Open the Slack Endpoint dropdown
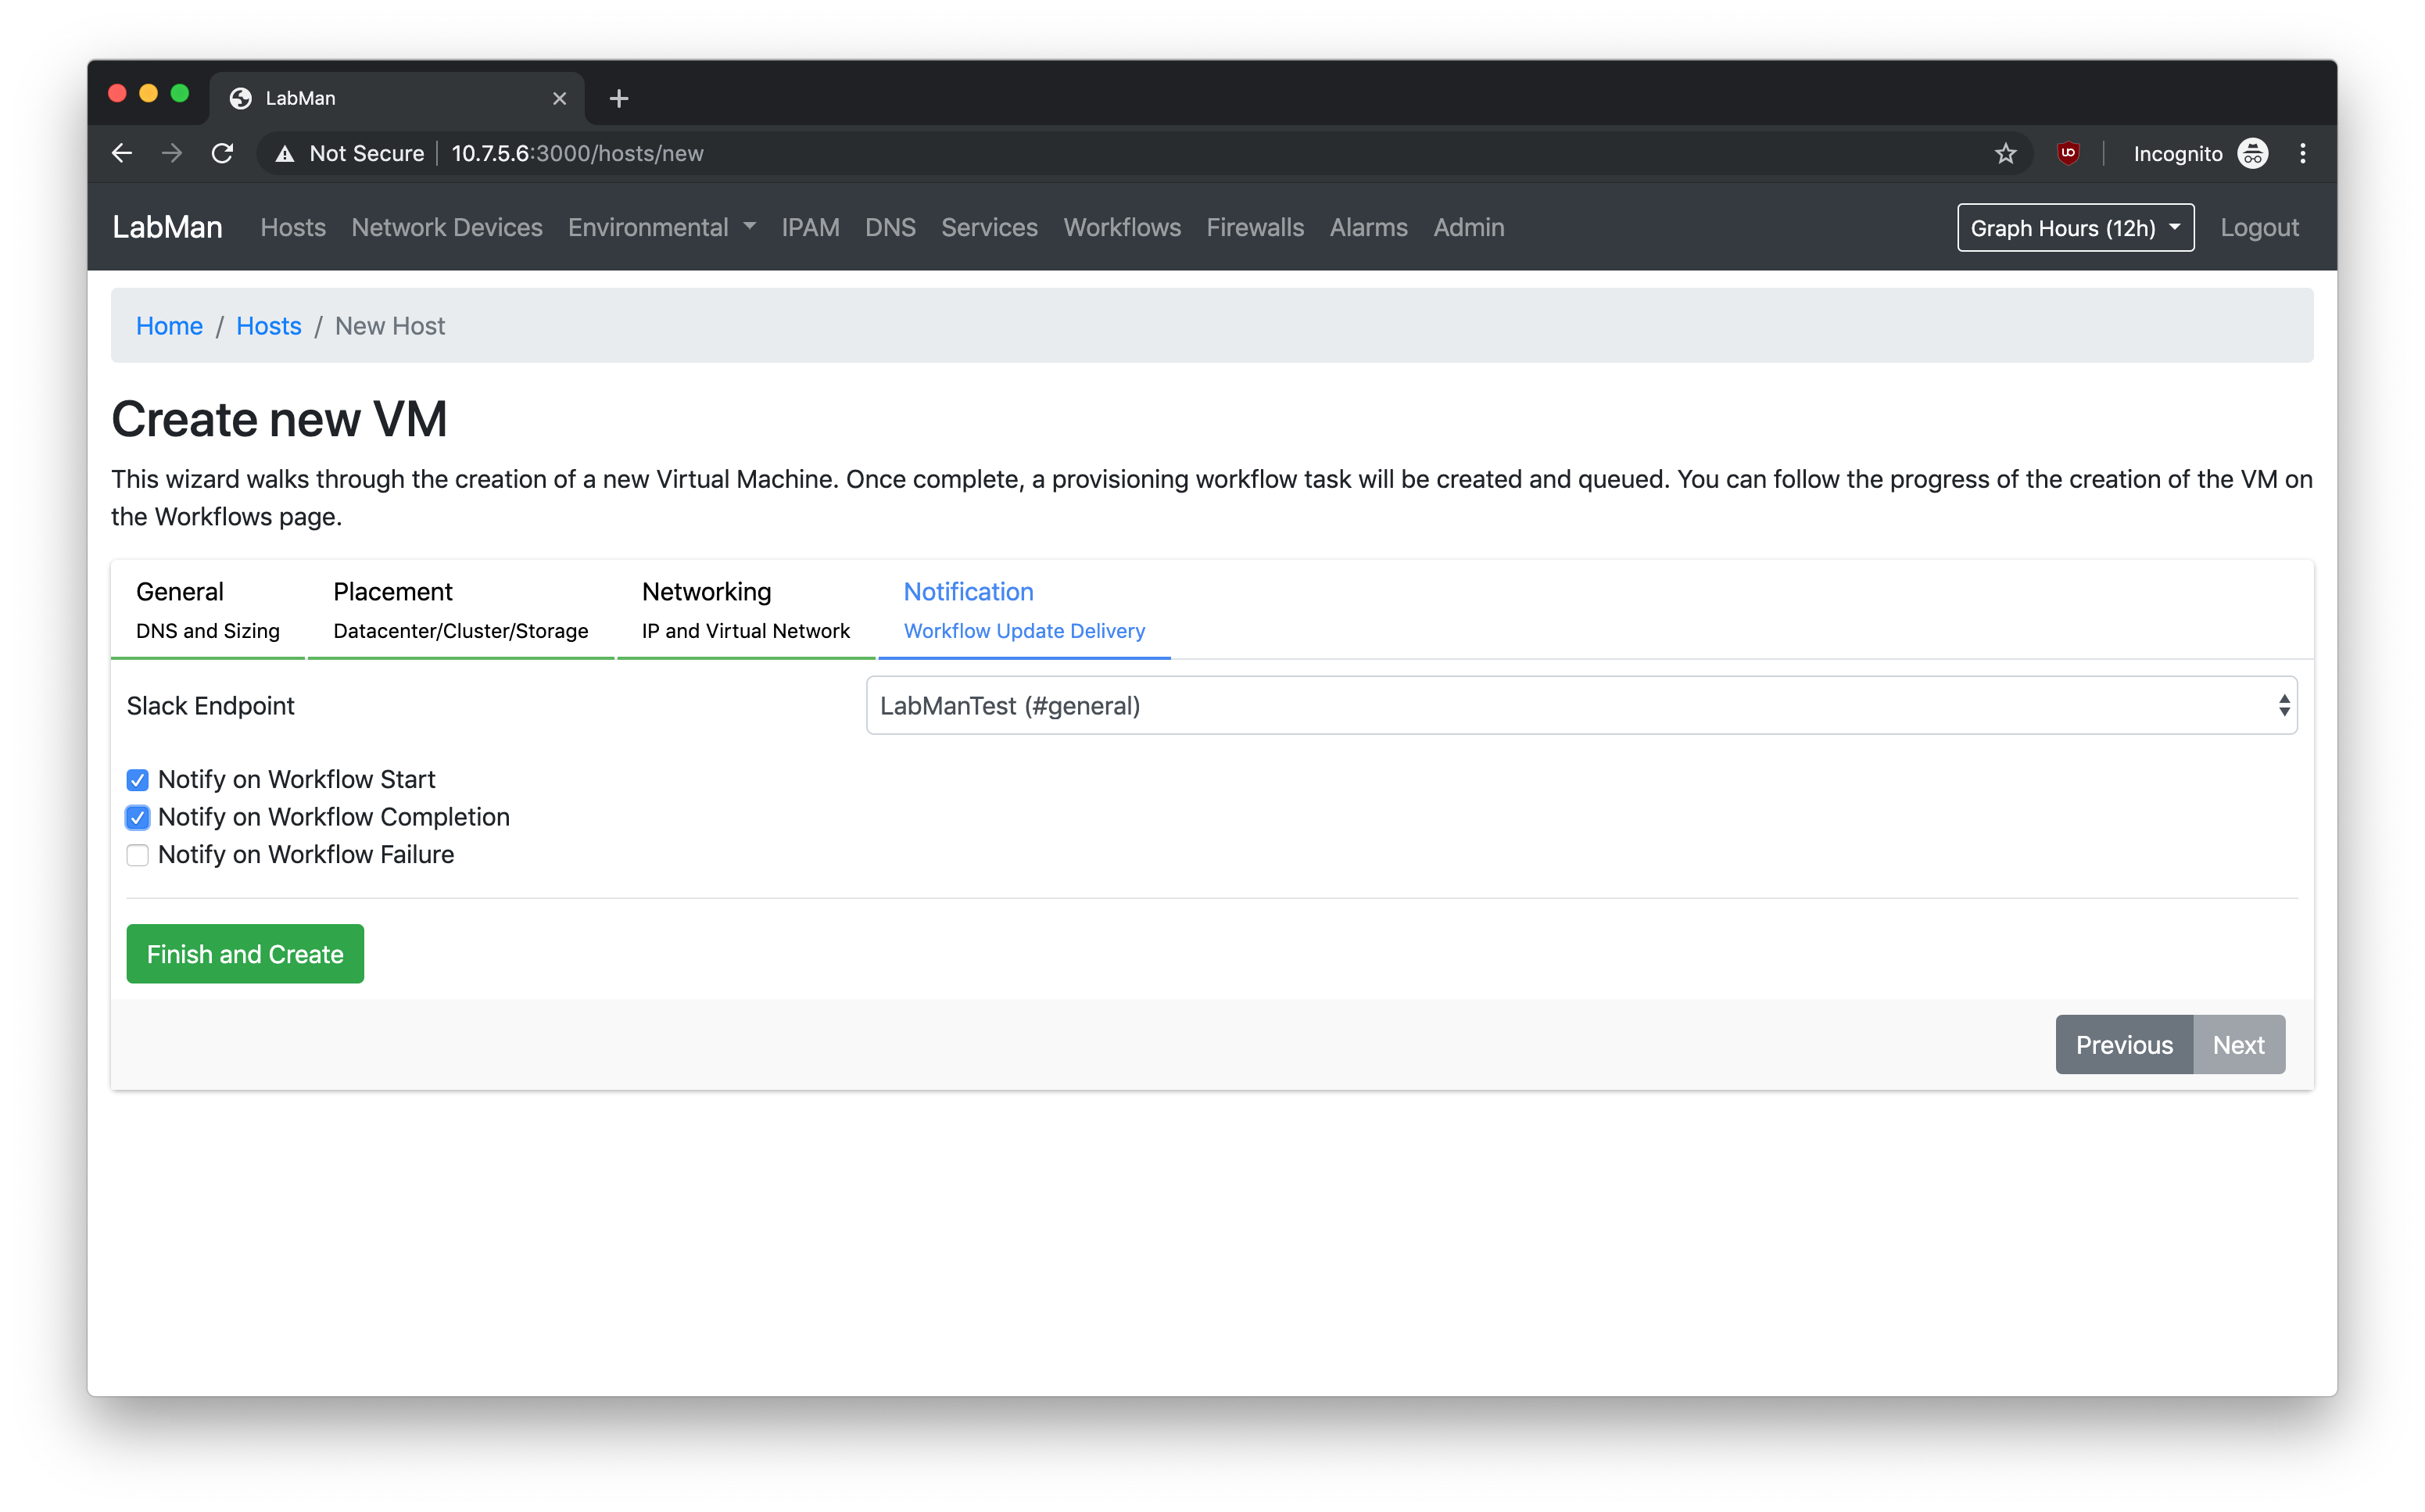The image size is (2425, 1512). pyautogui.click(x=1580, y=706)
